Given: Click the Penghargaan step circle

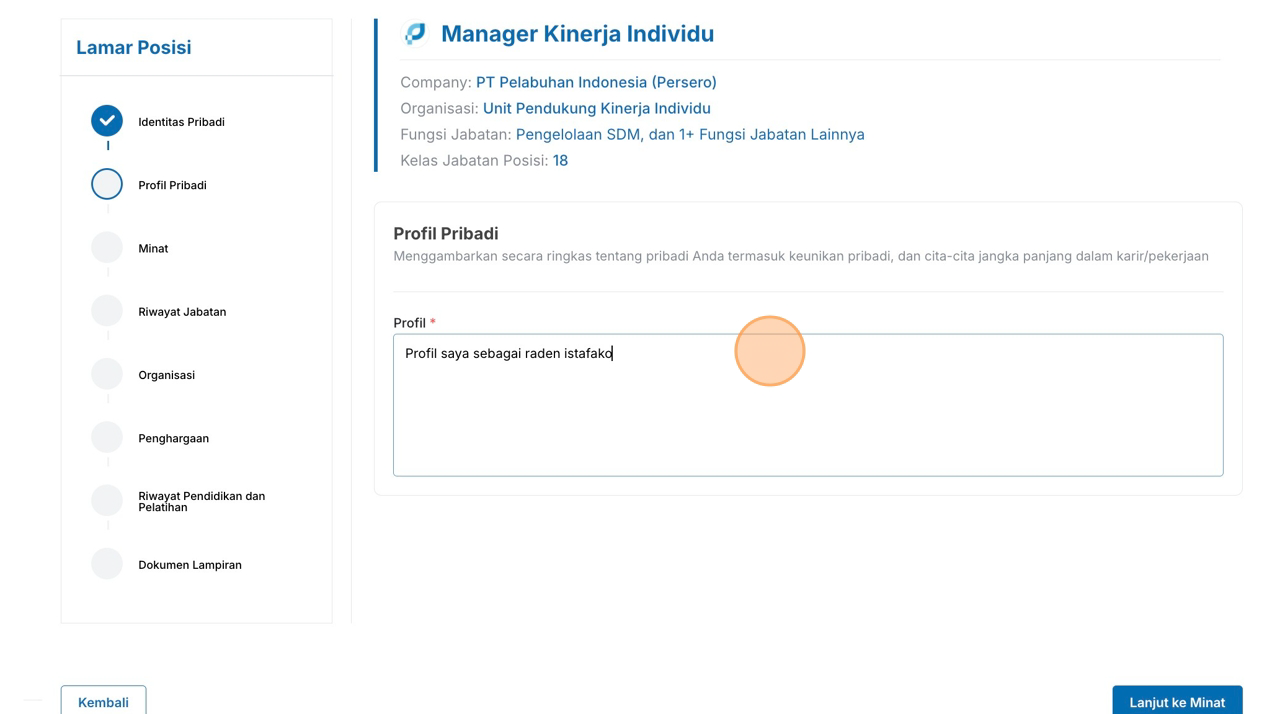Looking at the screenshot, I should (107, 437).
